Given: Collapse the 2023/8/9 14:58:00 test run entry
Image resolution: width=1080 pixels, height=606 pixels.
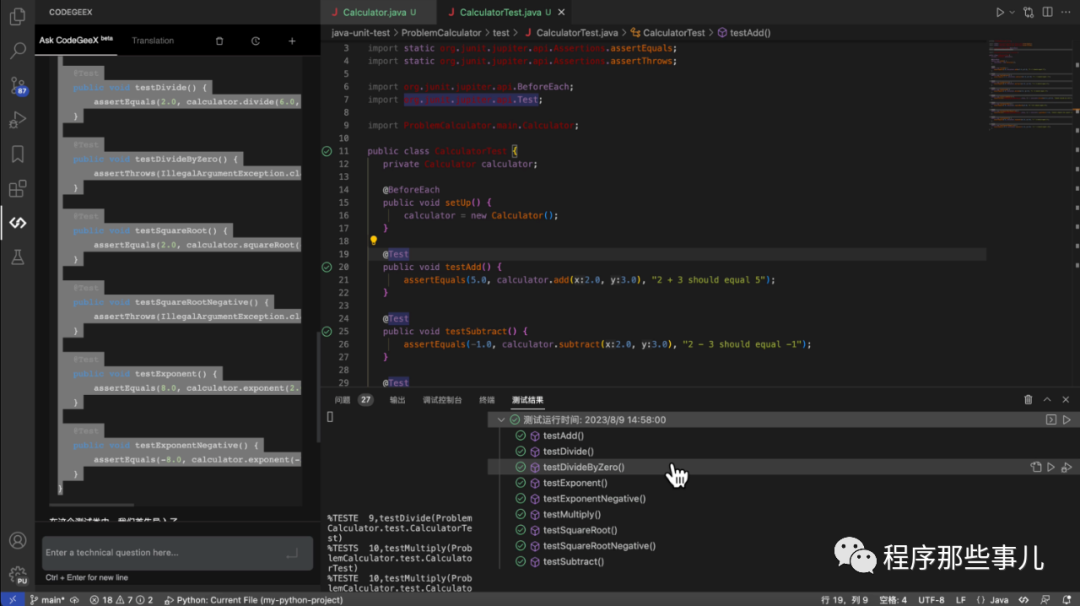Looking at the screenshot, I should point(500,420).
